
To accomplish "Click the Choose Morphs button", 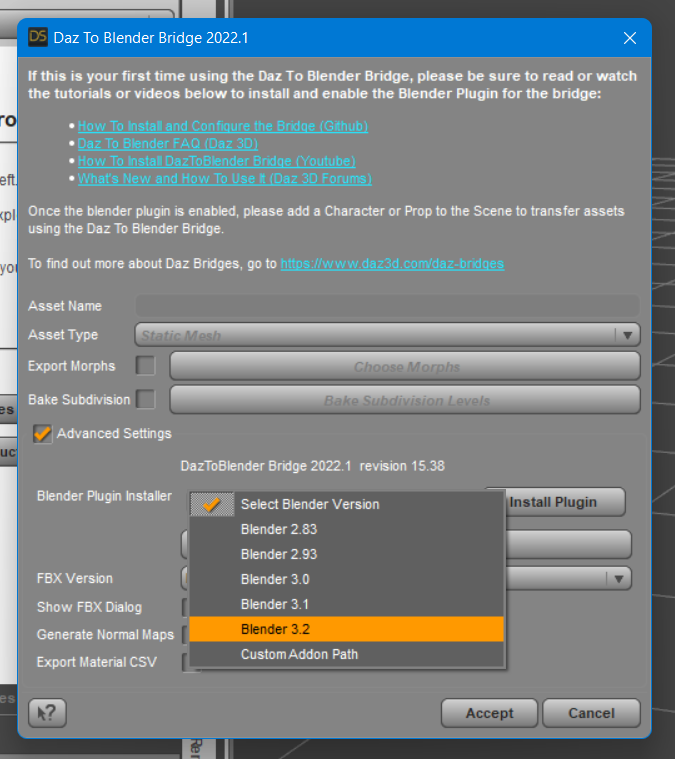I will coord(405,366).
